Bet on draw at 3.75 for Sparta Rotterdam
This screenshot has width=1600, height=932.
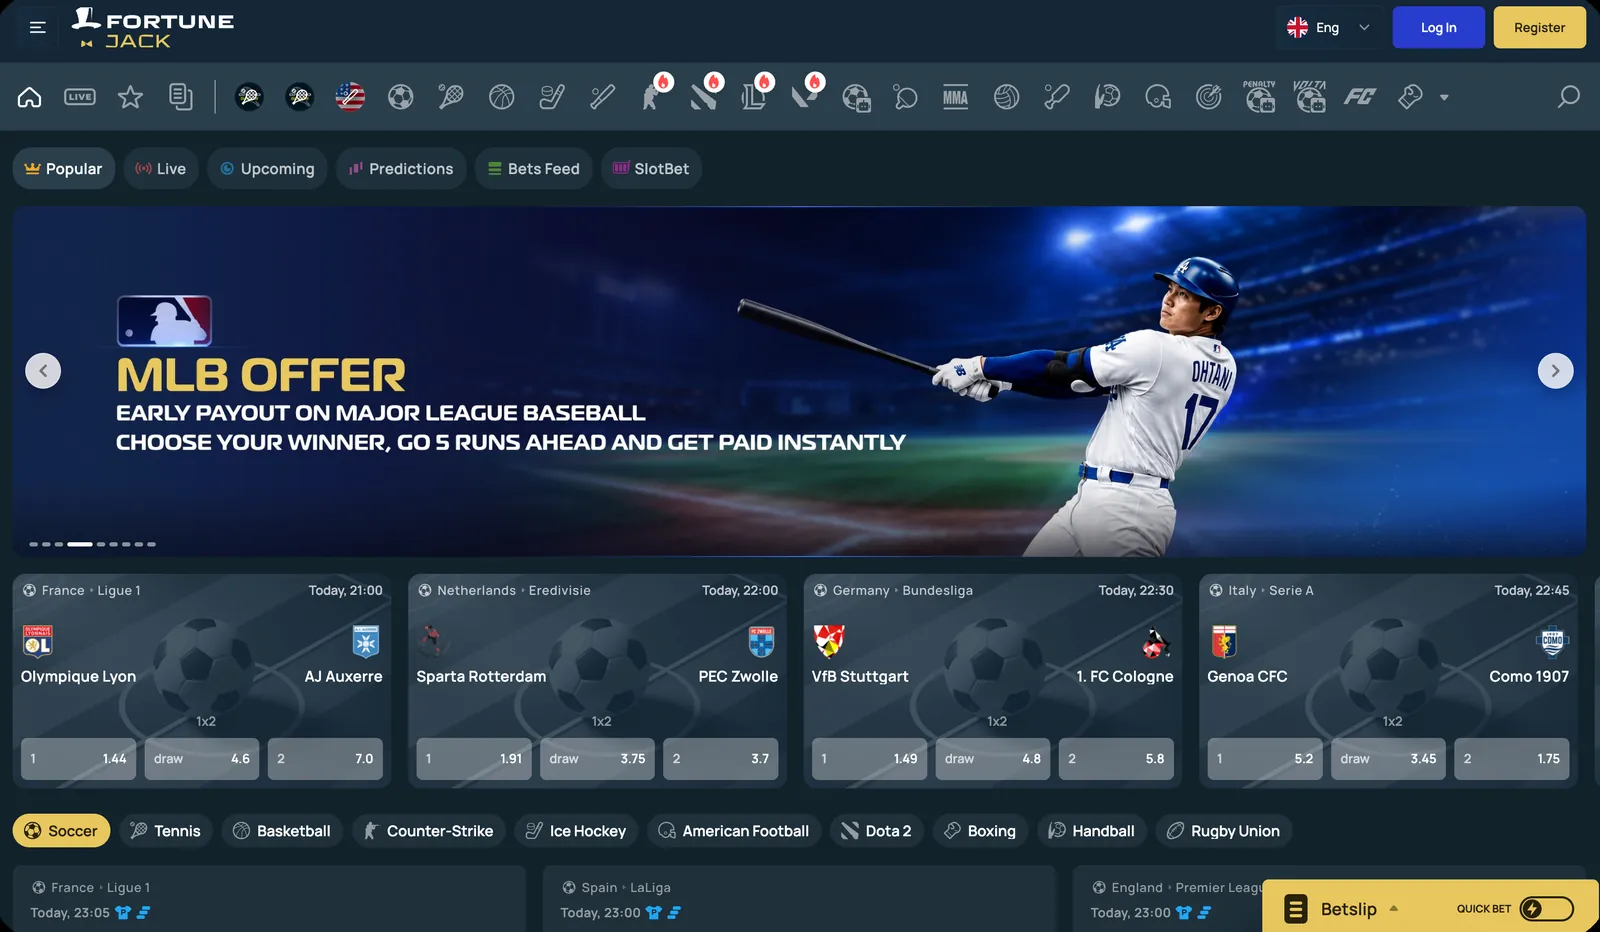[x=598, y=759]
